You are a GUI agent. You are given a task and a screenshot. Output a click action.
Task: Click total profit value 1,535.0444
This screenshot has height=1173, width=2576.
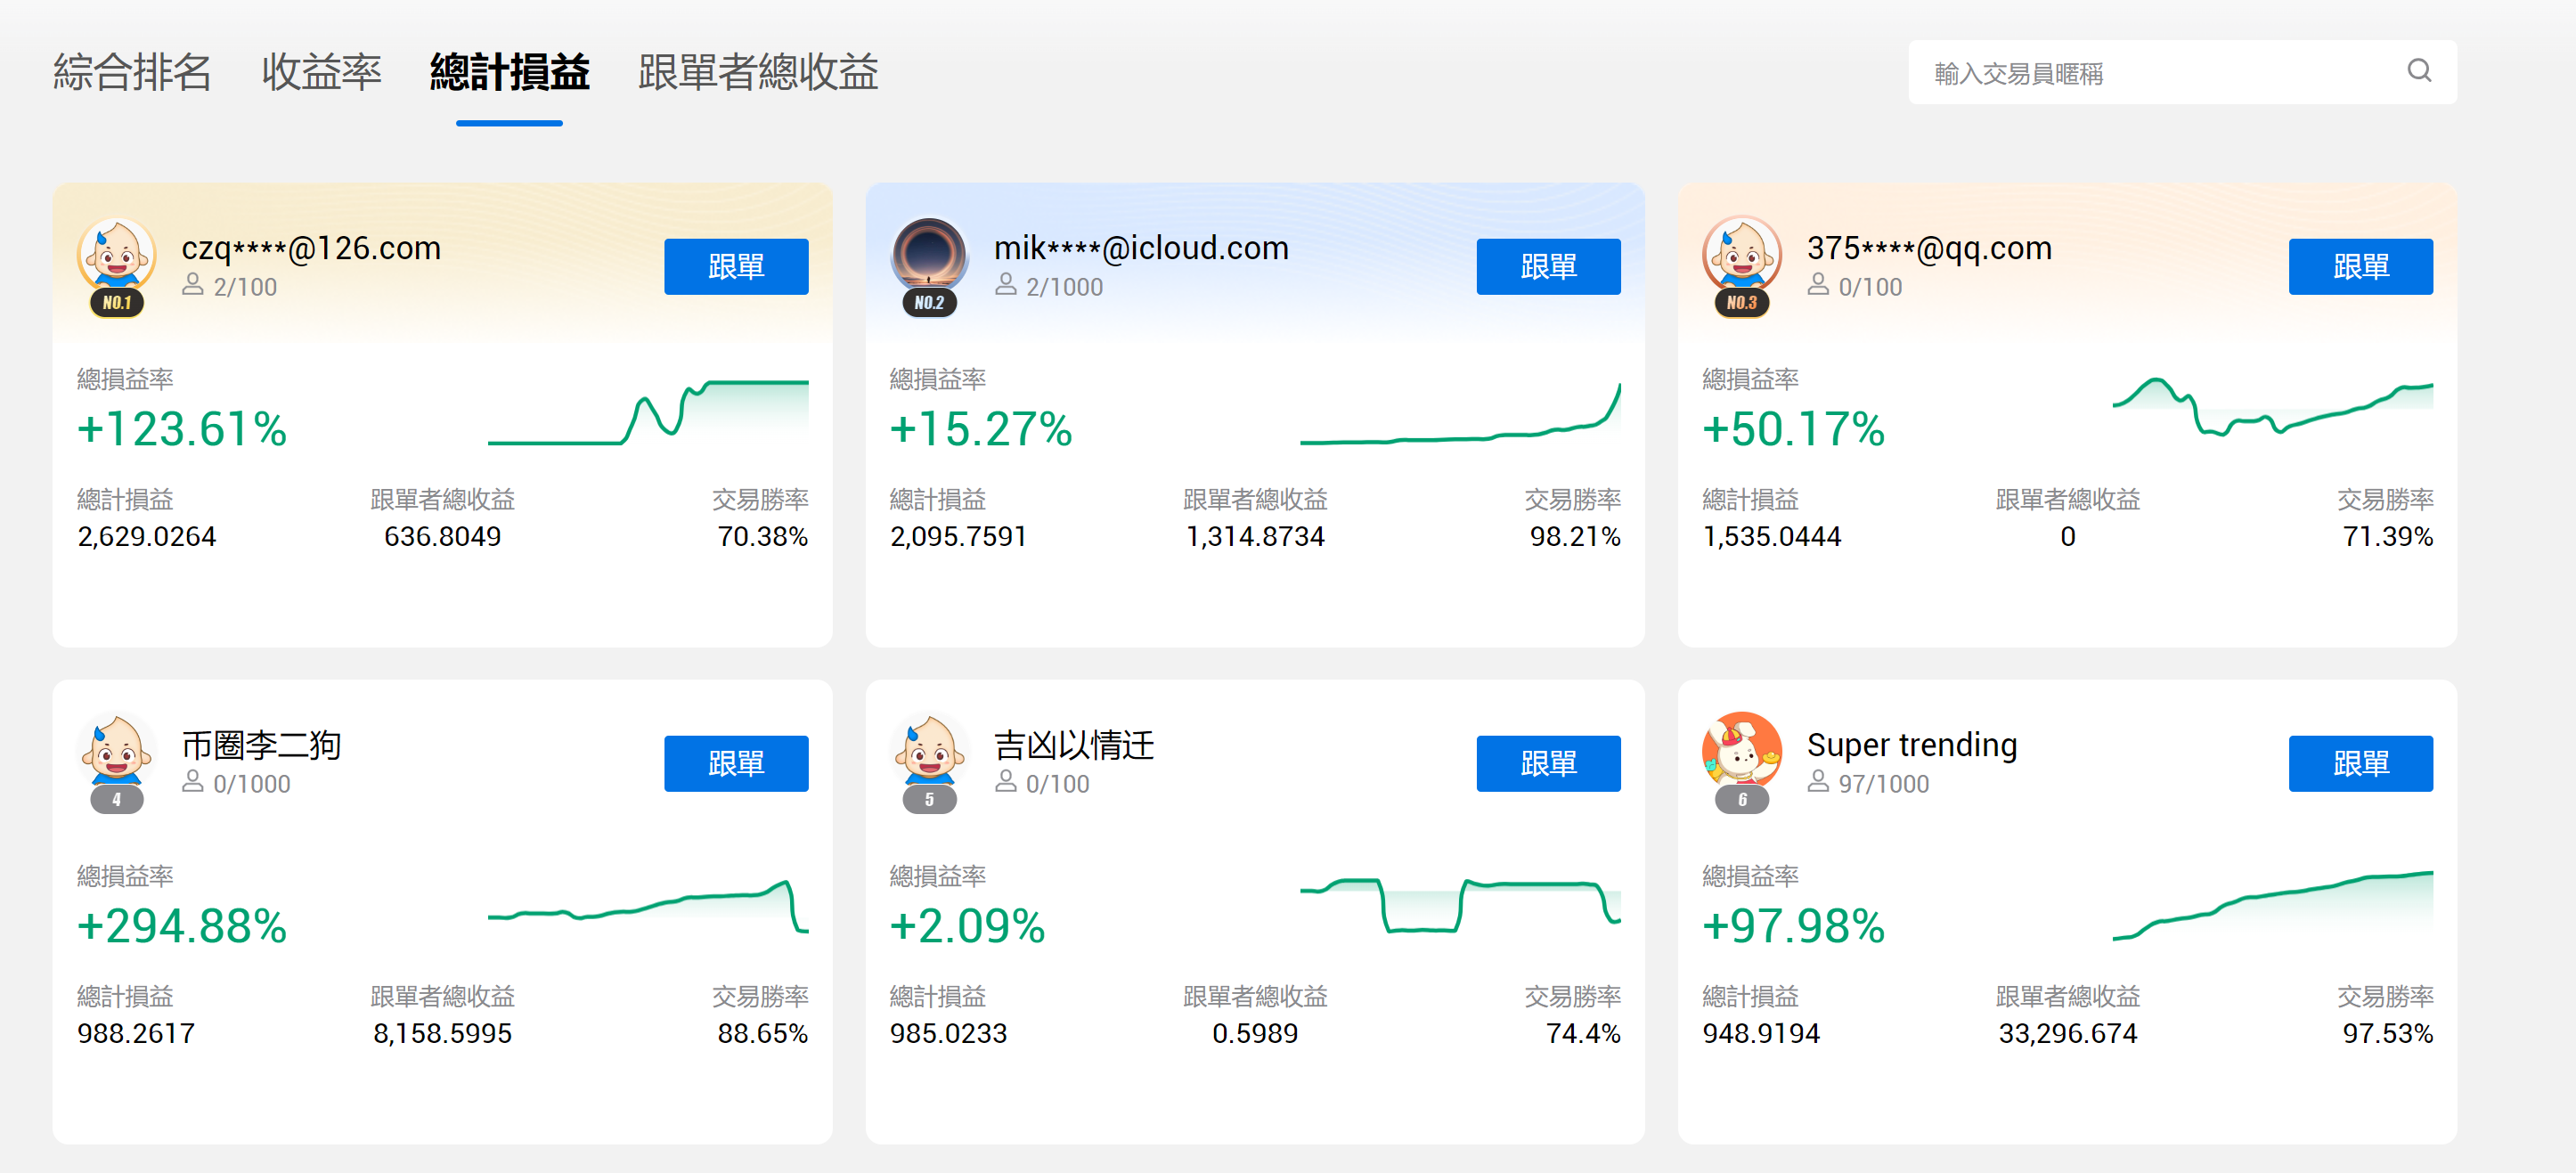pos(1771,537)
